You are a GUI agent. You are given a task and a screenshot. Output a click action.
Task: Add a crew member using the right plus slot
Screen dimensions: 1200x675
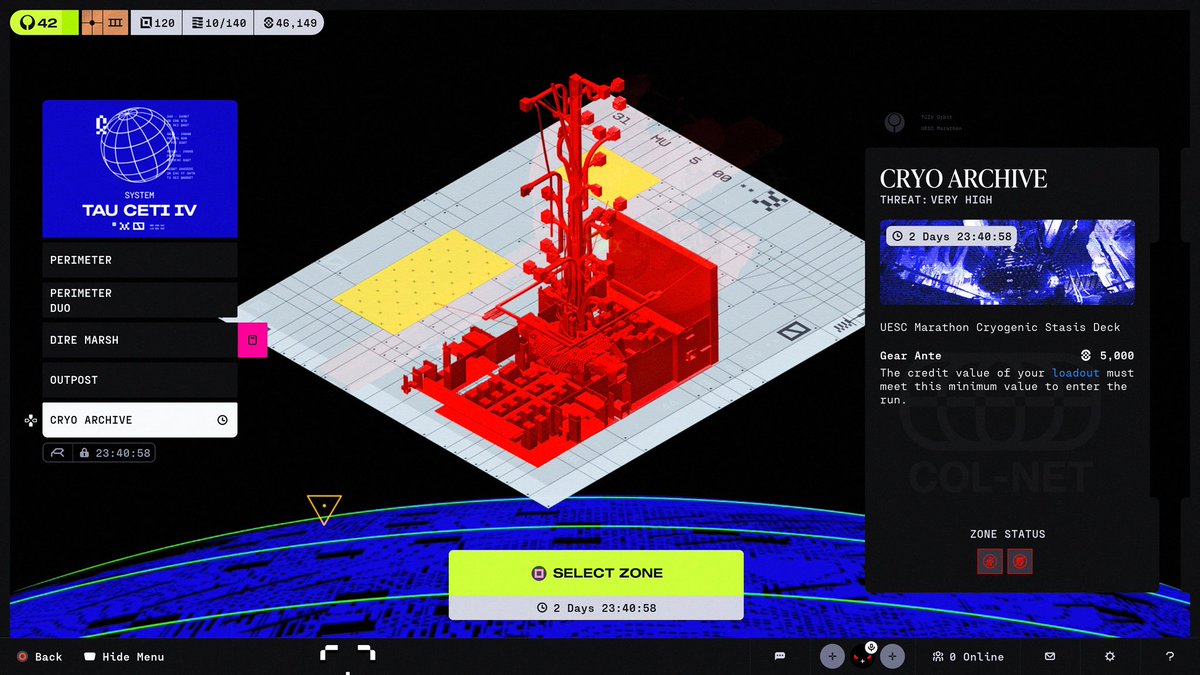pyautogui.click(x=893, y=656)
